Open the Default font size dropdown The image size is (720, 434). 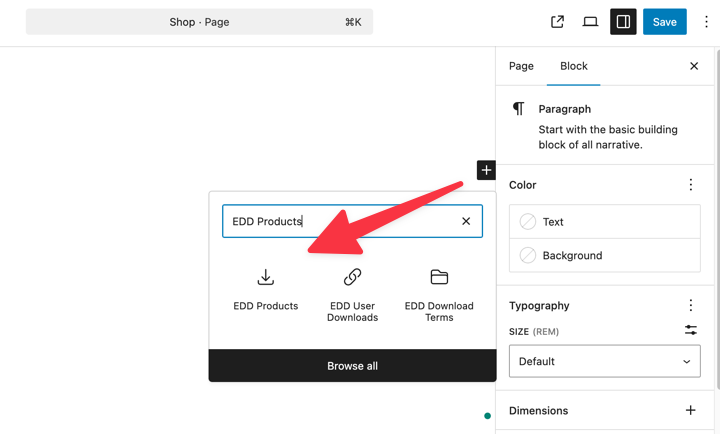[605, 361]
